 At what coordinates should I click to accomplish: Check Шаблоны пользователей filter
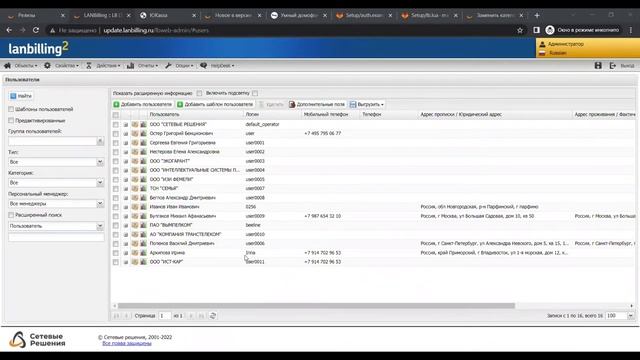(x=11, y=109)
